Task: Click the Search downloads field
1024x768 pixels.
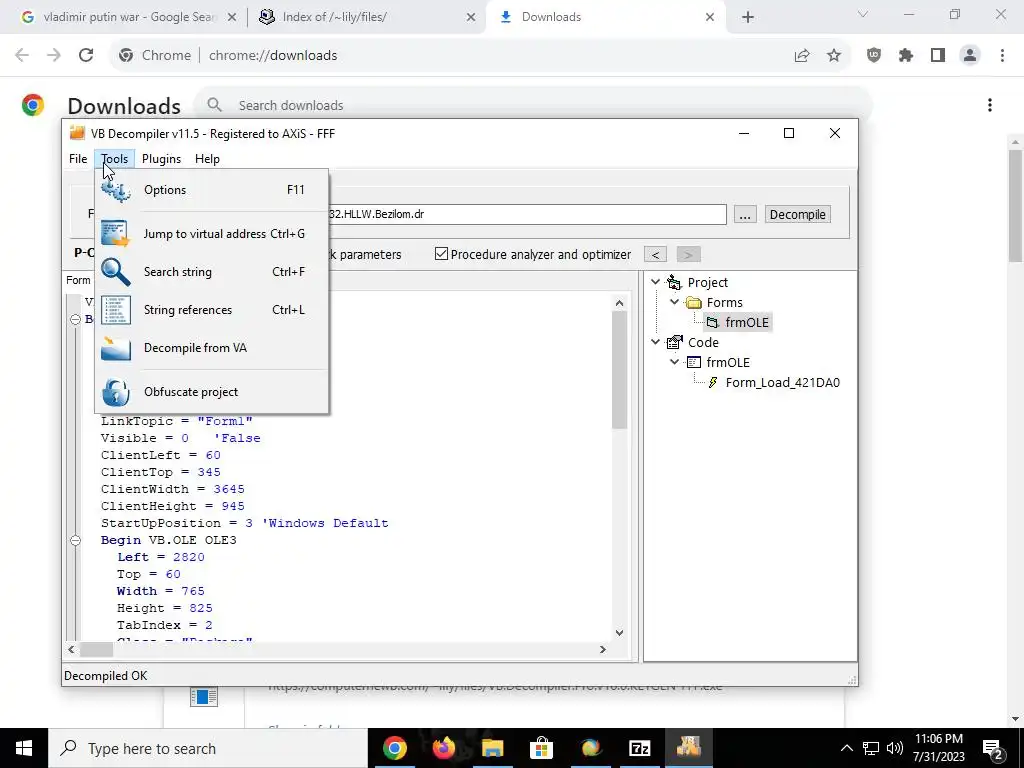Action: pyautogui.click(x=536, y=105)
